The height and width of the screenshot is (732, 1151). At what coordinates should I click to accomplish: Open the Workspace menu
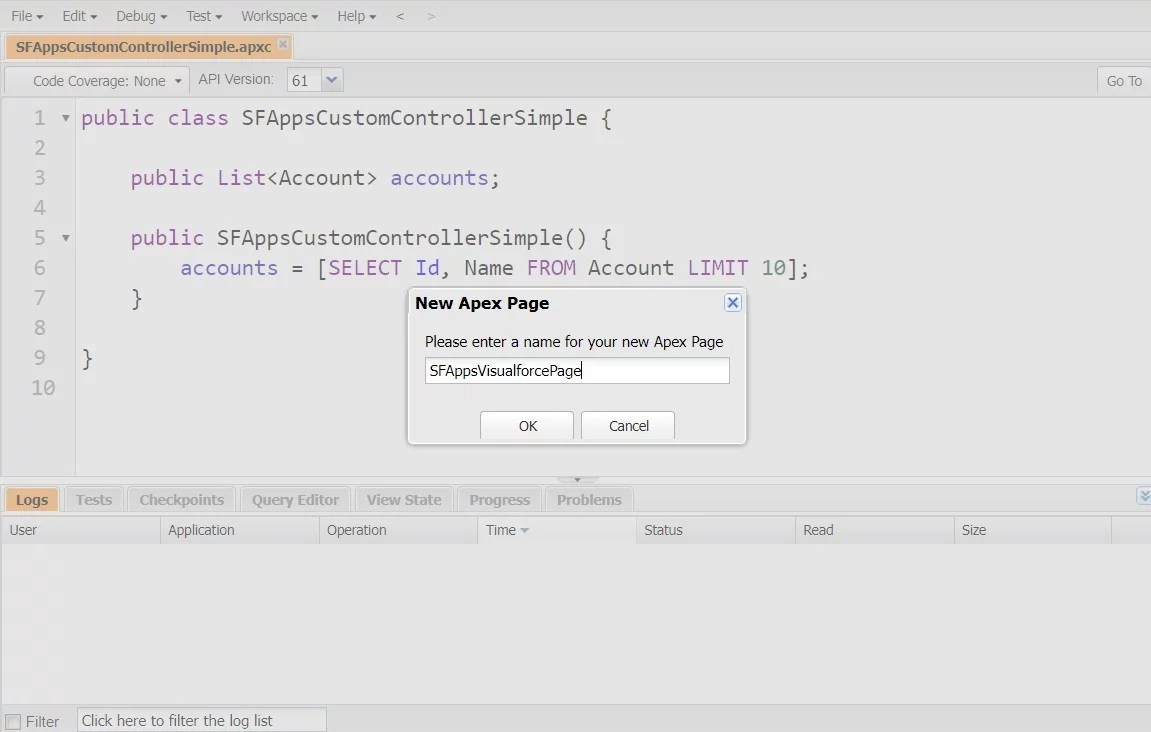coord(278,15)
